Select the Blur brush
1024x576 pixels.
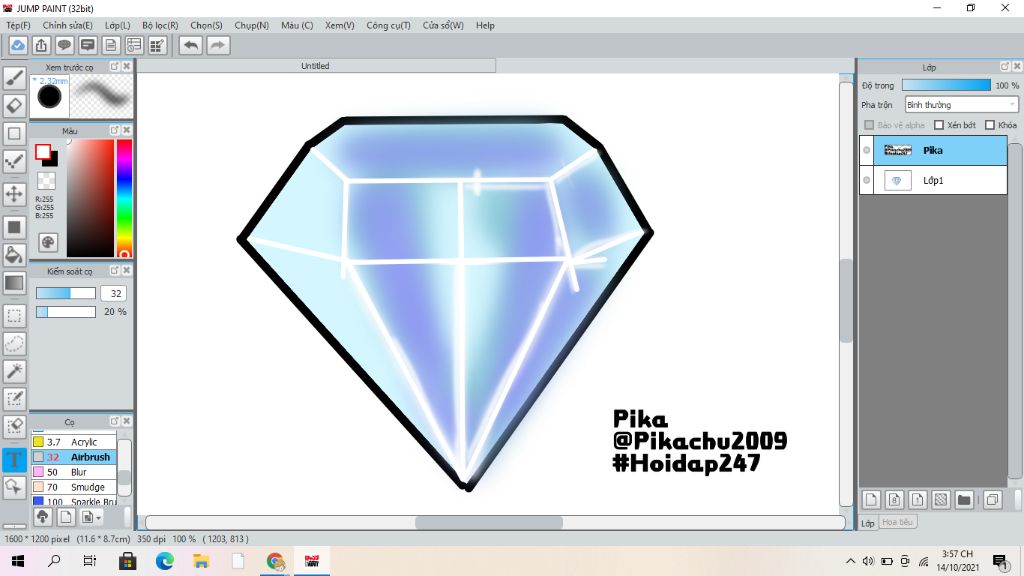pos(74,472)
